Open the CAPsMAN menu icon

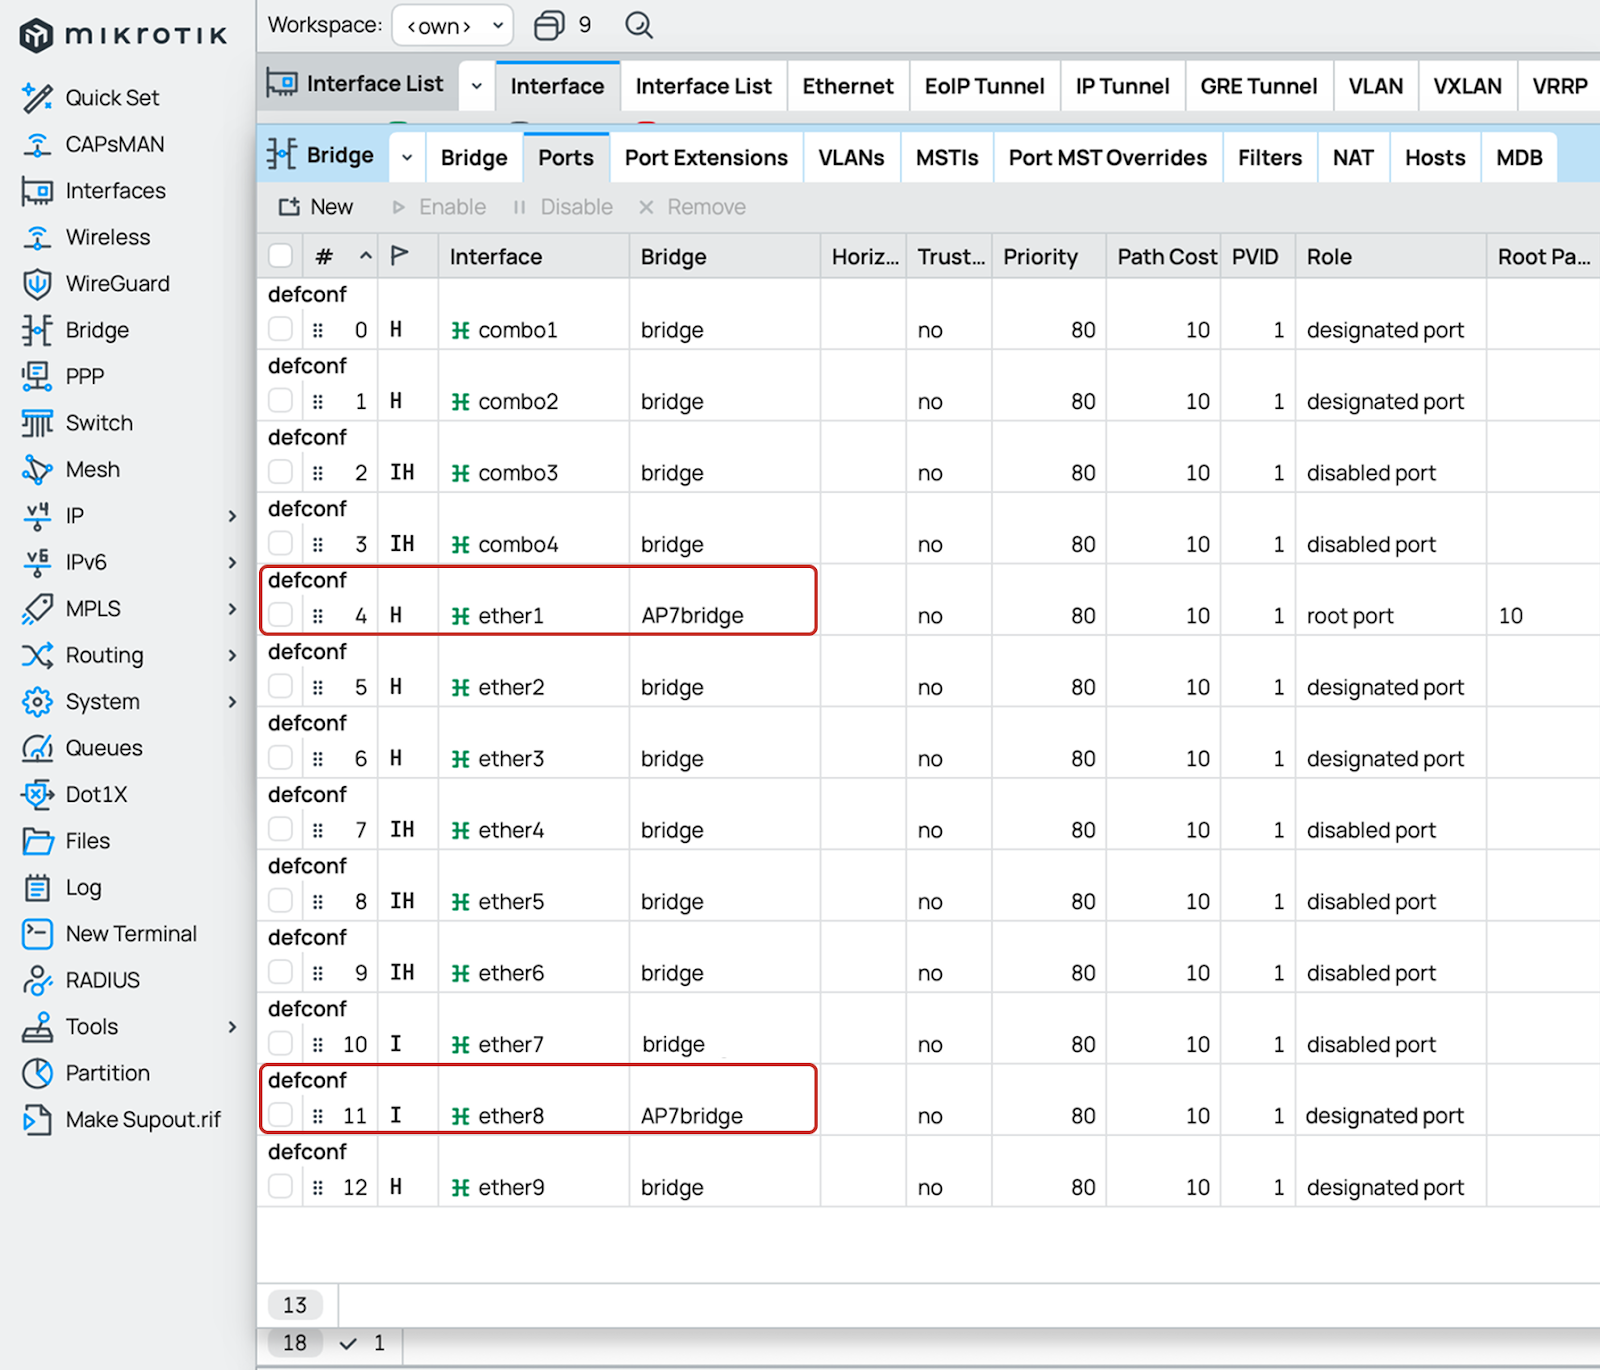point(37,144)
